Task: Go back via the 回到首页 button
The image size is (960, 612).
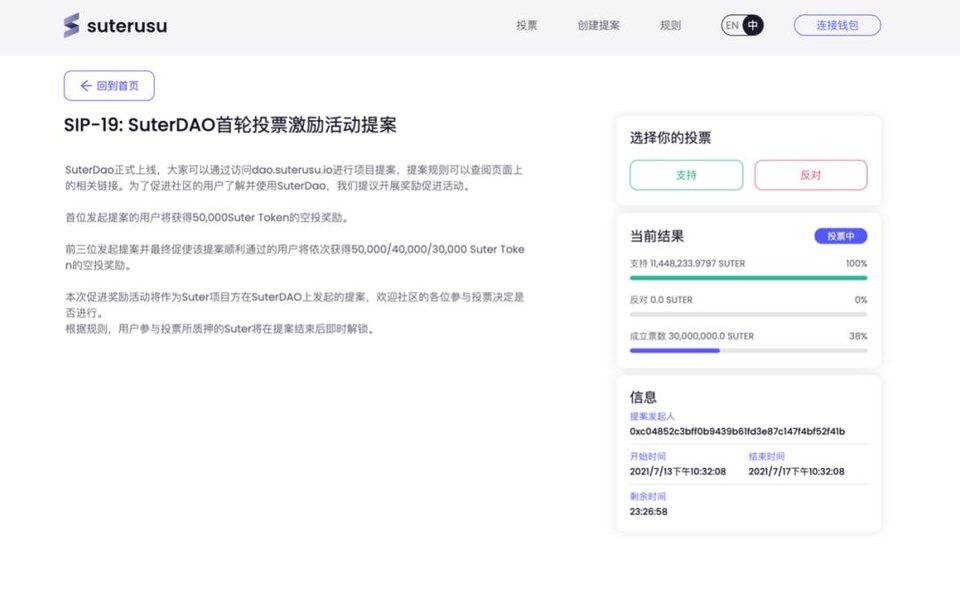Action: tap(109, 86)
